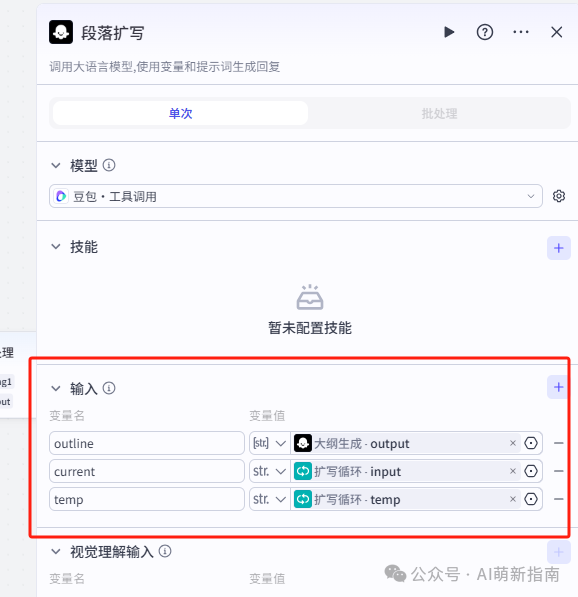This screenshot has width=578, height=597.
Task: Clear the 大纲生成 - output reference
Action: pyautogui.click(x=513, y=443)
